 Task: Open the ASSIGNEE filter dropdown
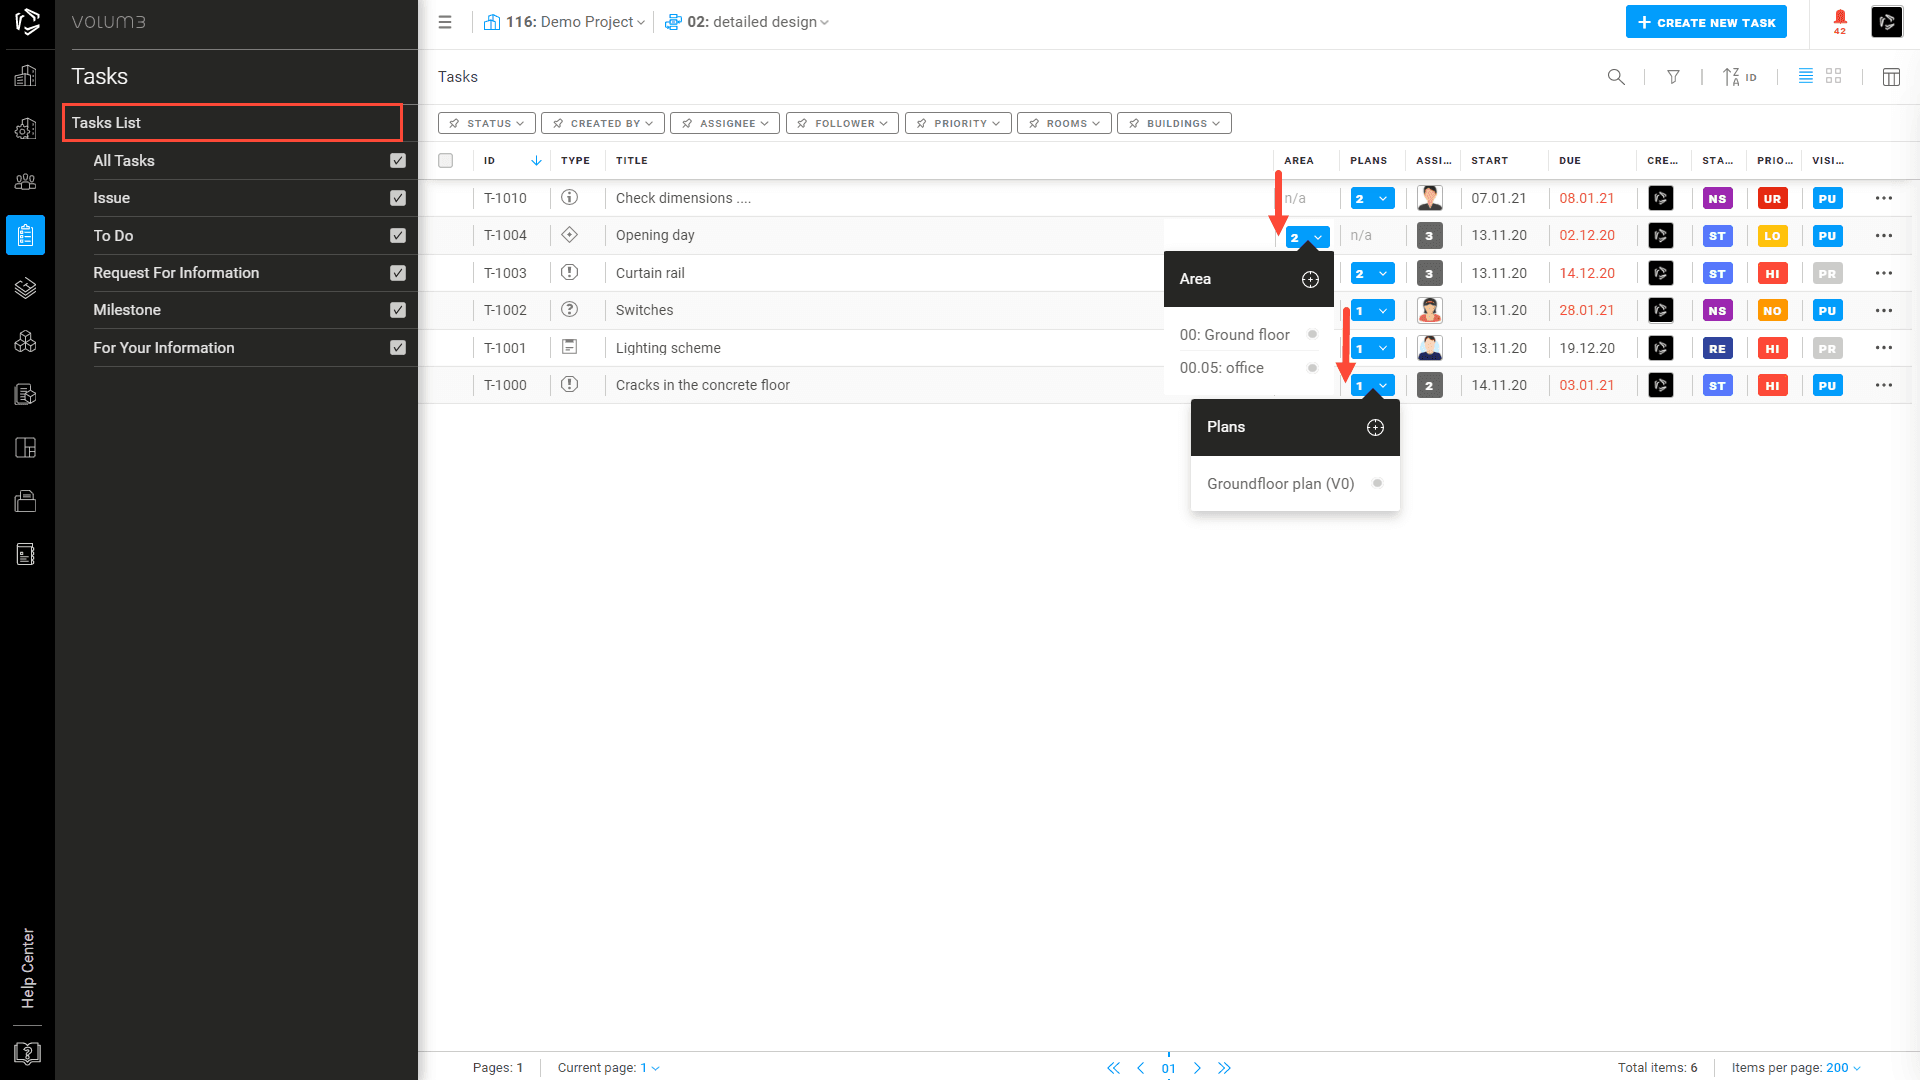725,123
